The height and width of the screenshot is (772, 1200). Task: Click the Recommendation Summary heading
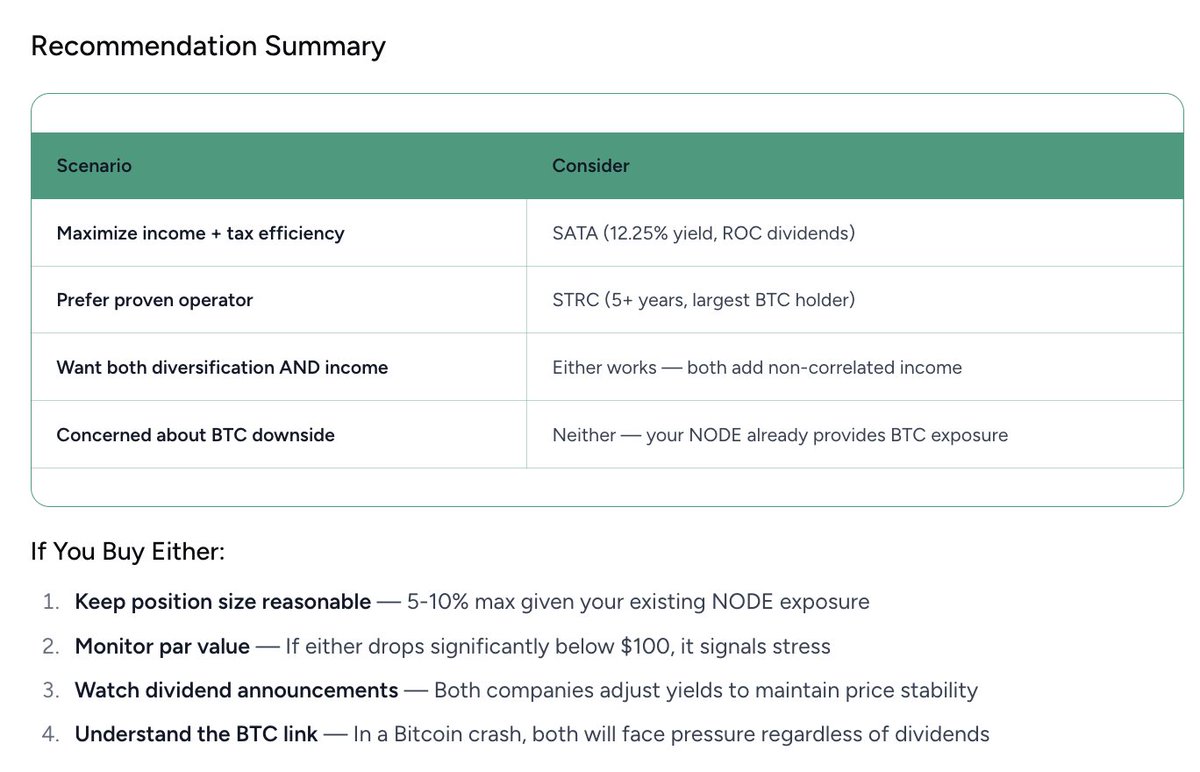(x=208, y=47)
